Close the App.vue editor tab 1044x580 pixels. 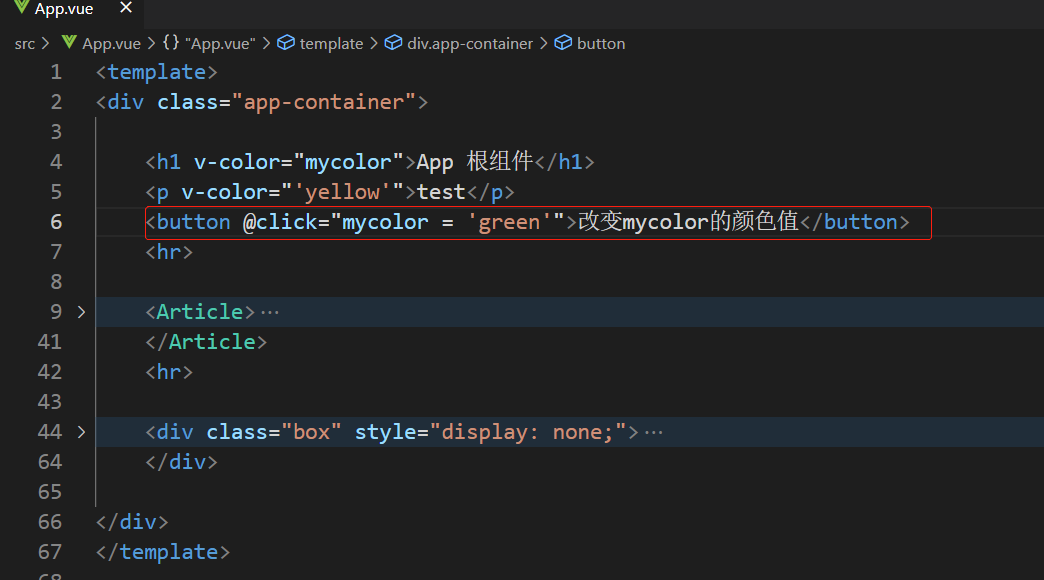pyautogui.click(x=125, y=8)
